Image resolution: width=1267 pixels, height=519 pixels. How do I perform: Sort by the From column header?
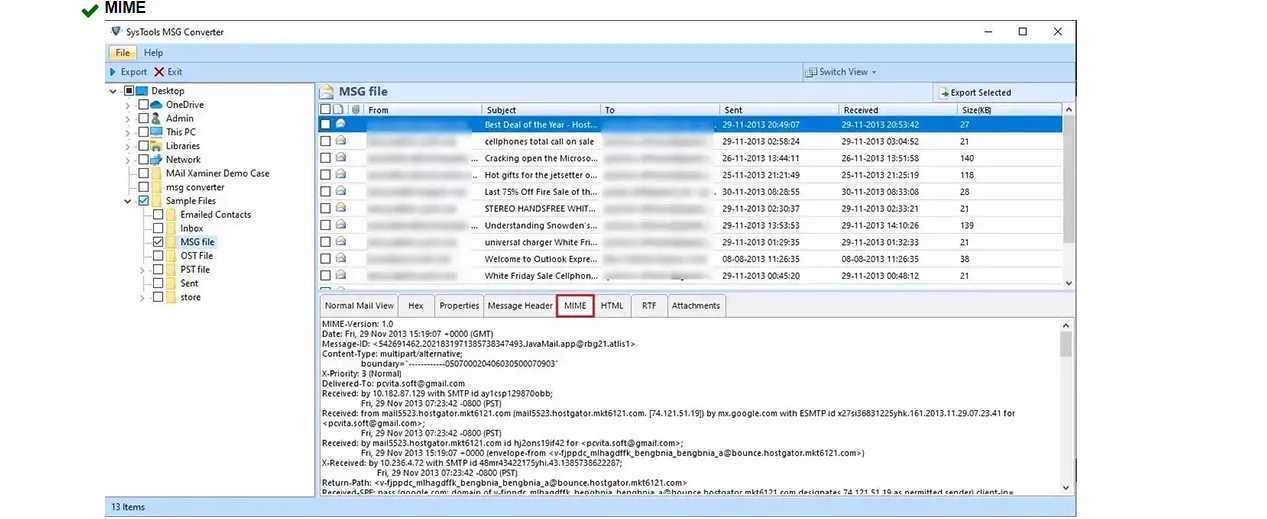[x=423, y=110]
